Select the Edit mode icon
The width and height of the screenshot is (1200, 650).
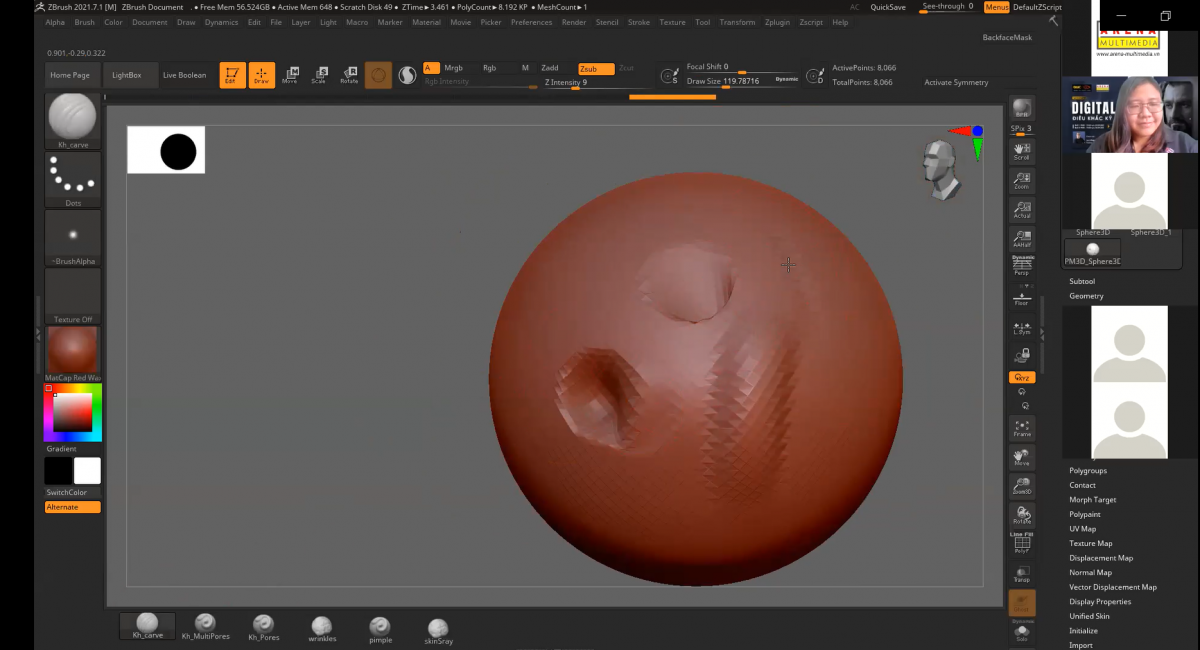pyautogui.click(x=232, y=75)
